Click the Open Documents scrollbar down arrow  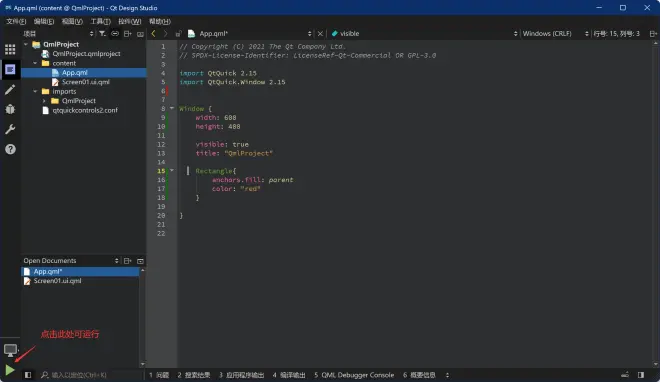142,364
